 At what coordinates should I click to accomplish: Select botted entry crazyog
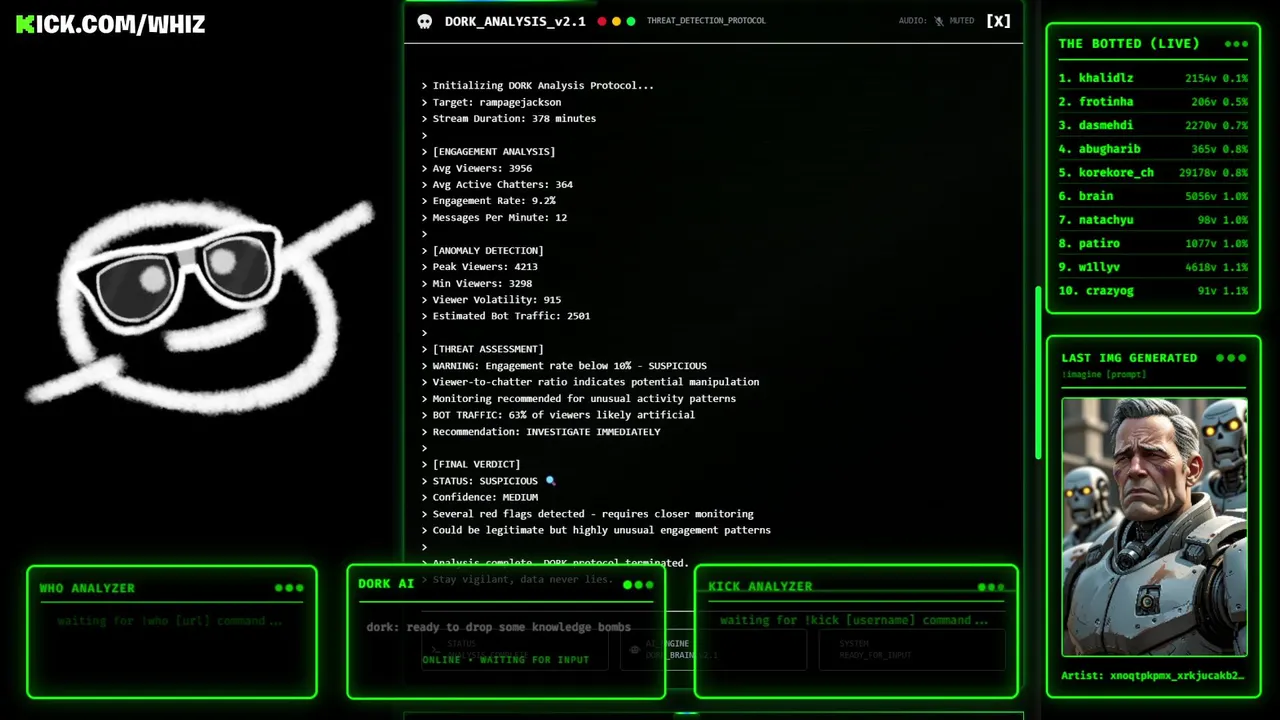click(1153, 291)
